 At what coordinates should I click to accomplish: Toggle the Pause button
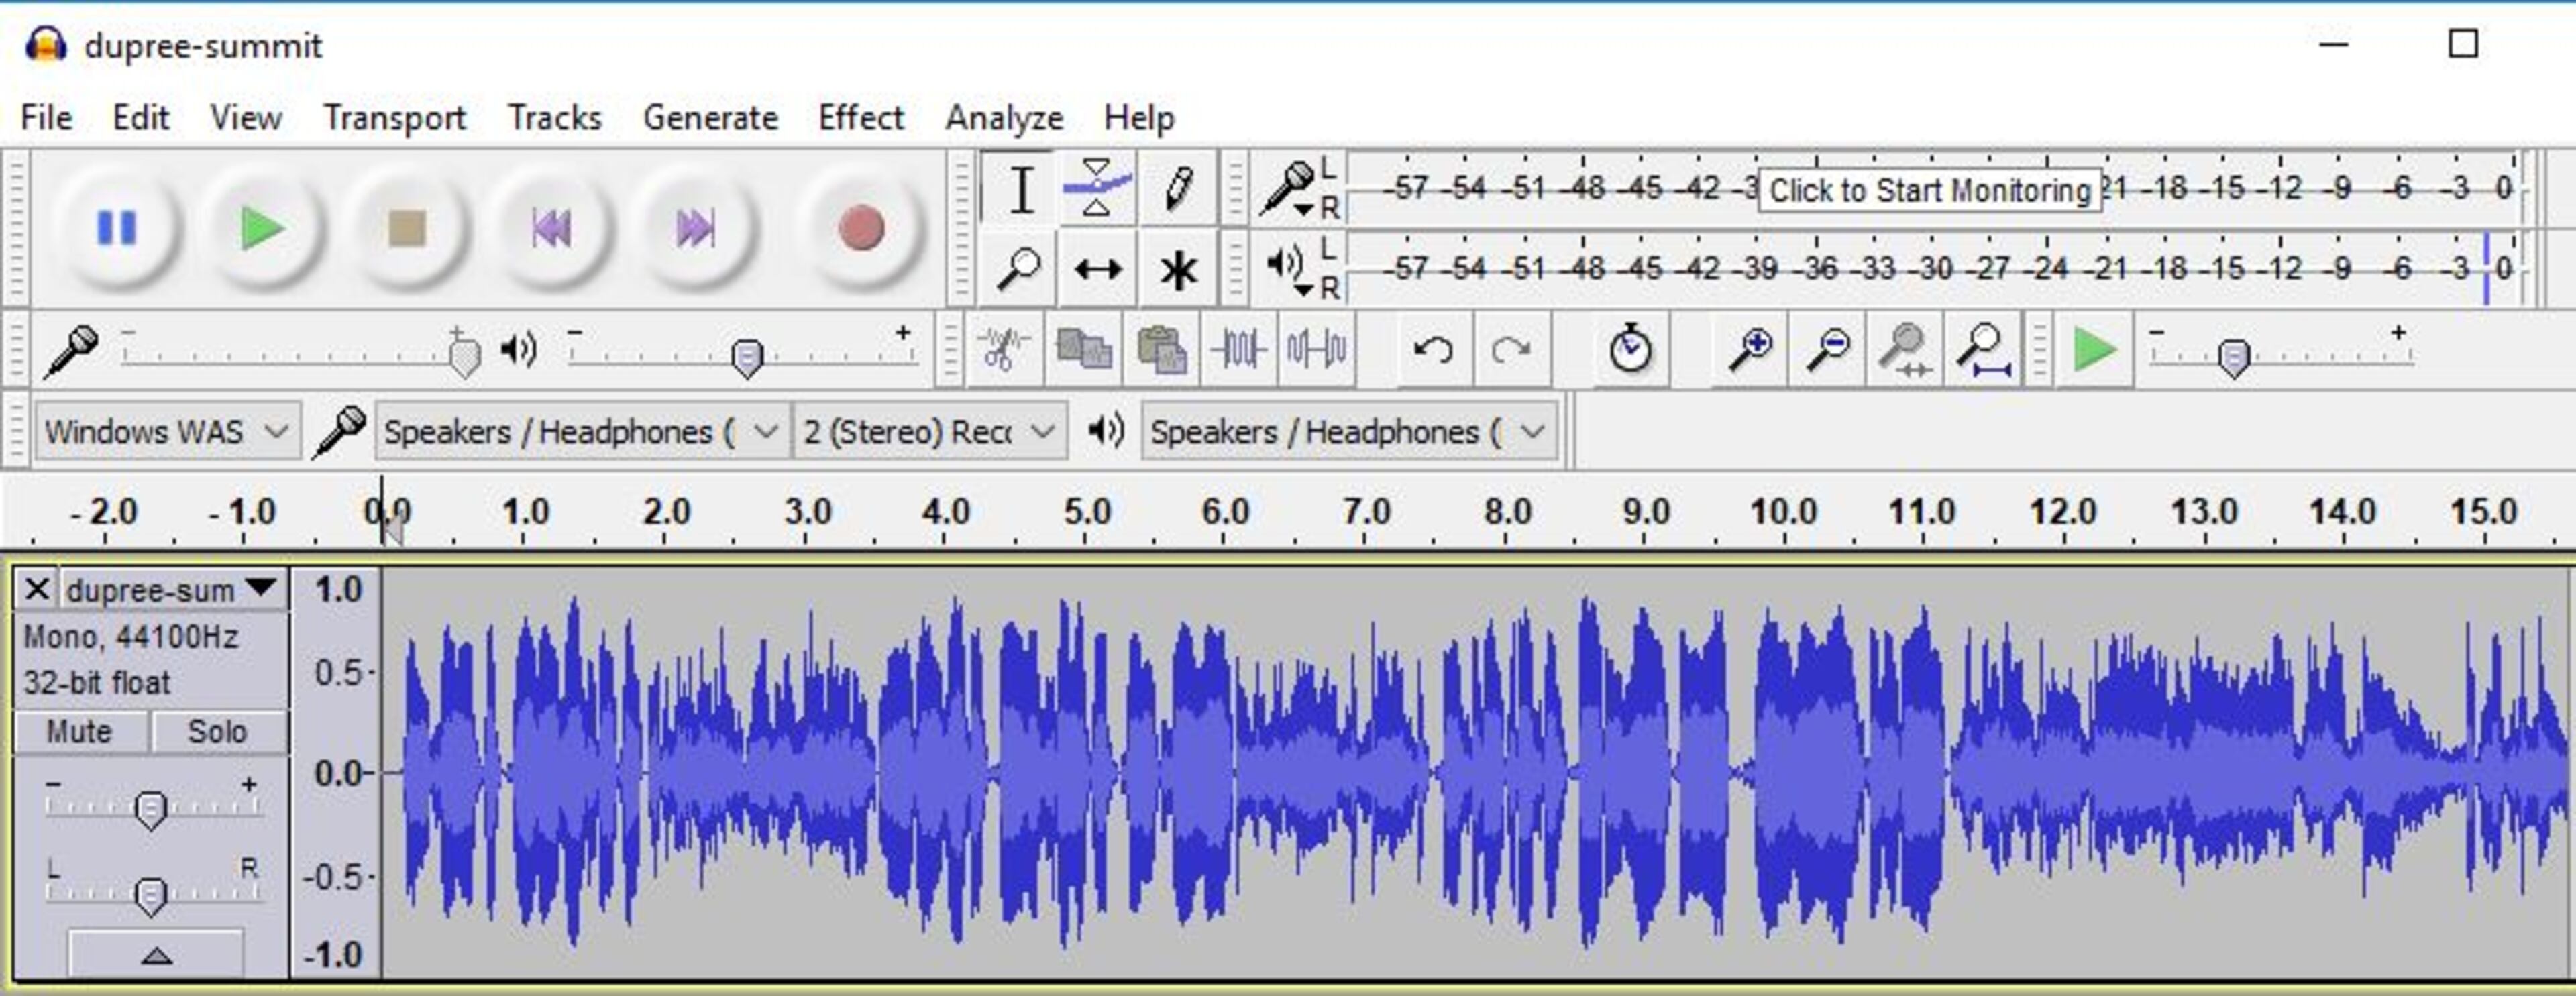tap(116, 228)
